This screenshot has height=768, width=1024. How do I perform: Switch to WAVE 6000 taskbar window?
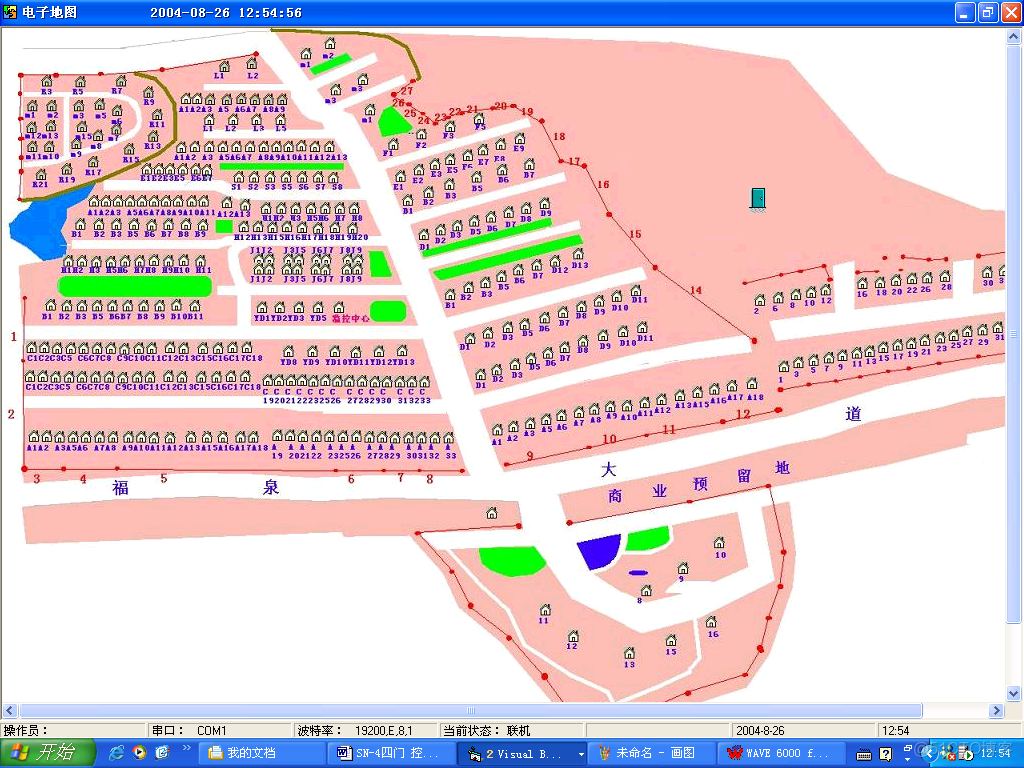click(781, 753)
